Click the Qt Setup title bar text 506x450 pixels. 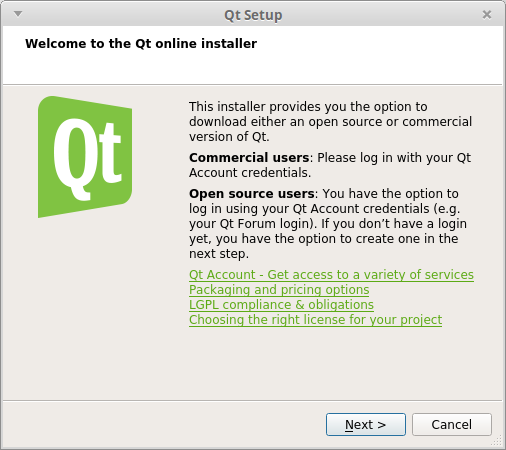pos(253,15)
